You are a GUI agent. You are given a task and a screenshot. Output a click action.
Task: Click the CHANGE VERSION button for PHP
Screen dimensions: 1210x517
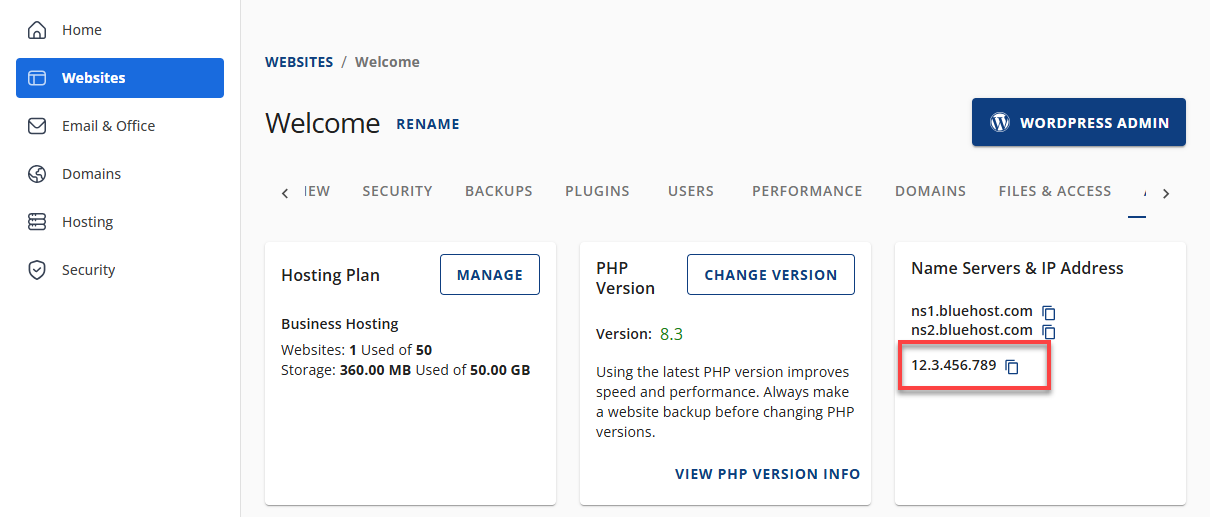point(770,275)
